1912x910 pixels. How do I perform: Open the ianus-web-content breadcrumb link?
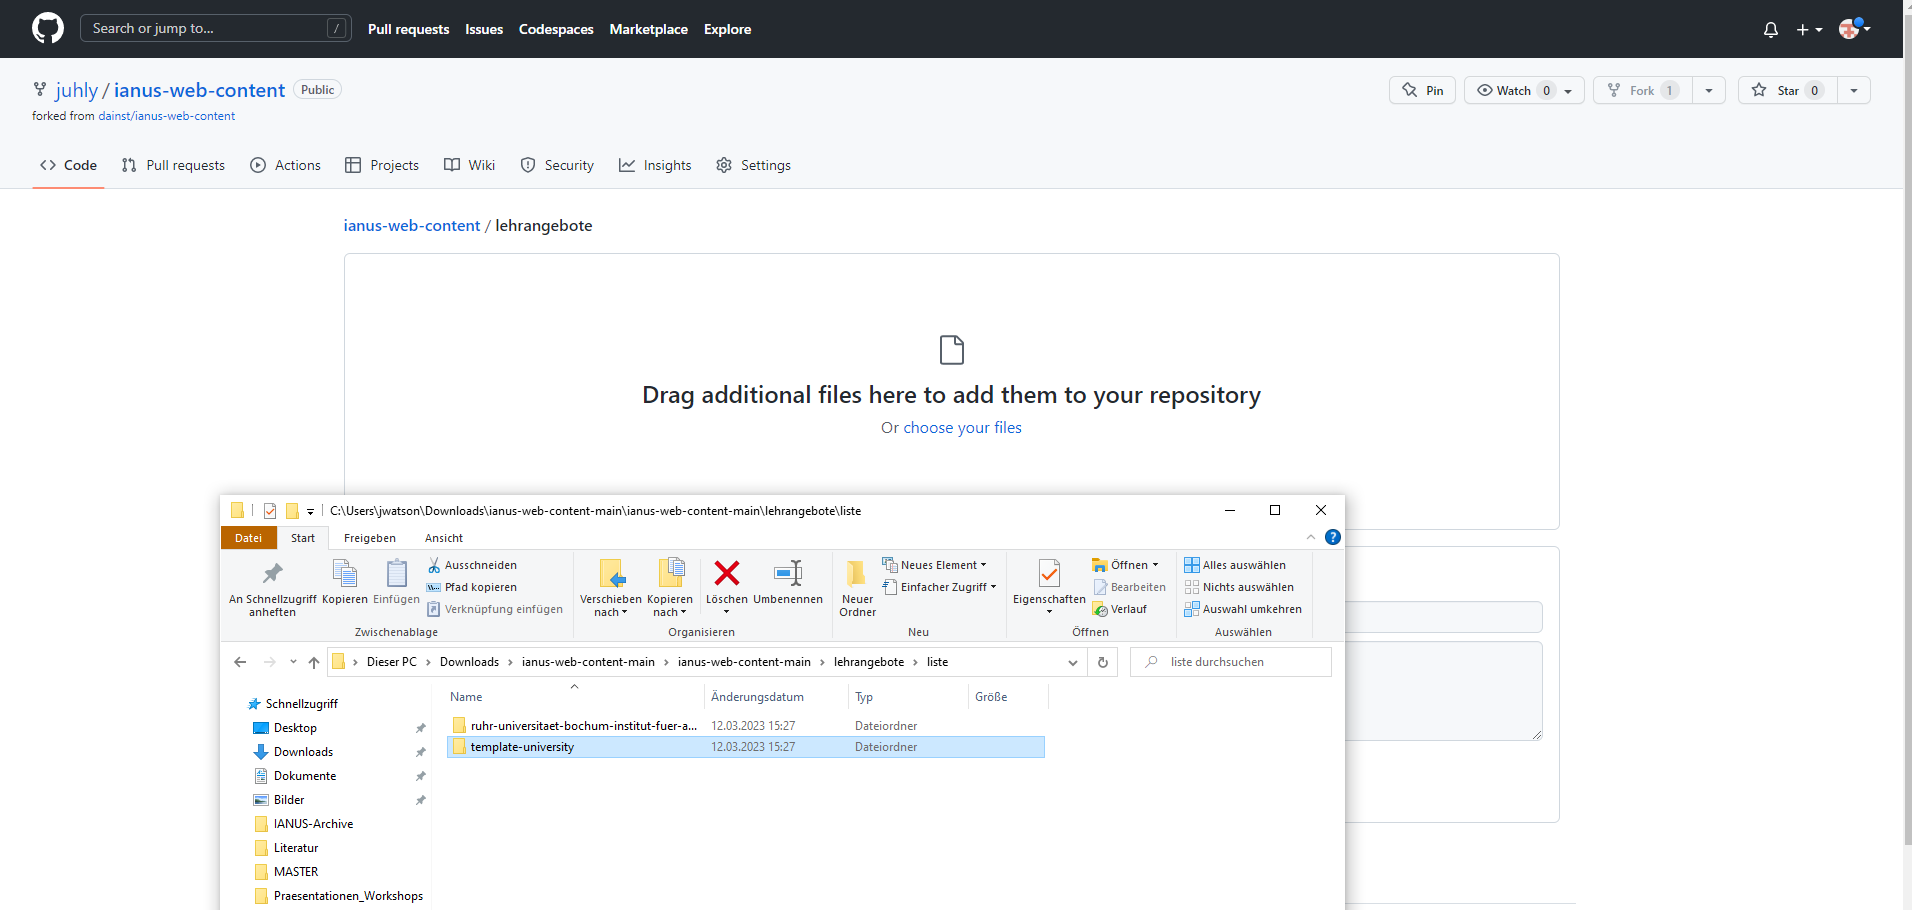pyautogui.click(x=412, y=226)
